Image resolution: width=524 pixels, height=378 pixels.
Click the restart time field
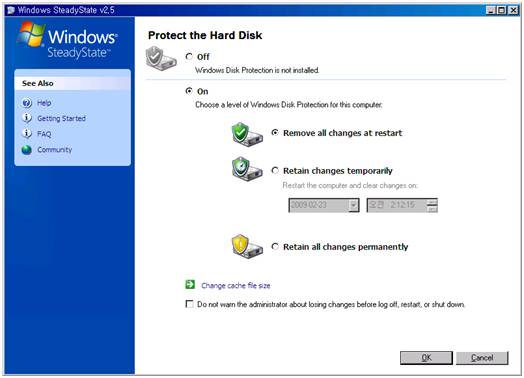click(x=402, y=205)
